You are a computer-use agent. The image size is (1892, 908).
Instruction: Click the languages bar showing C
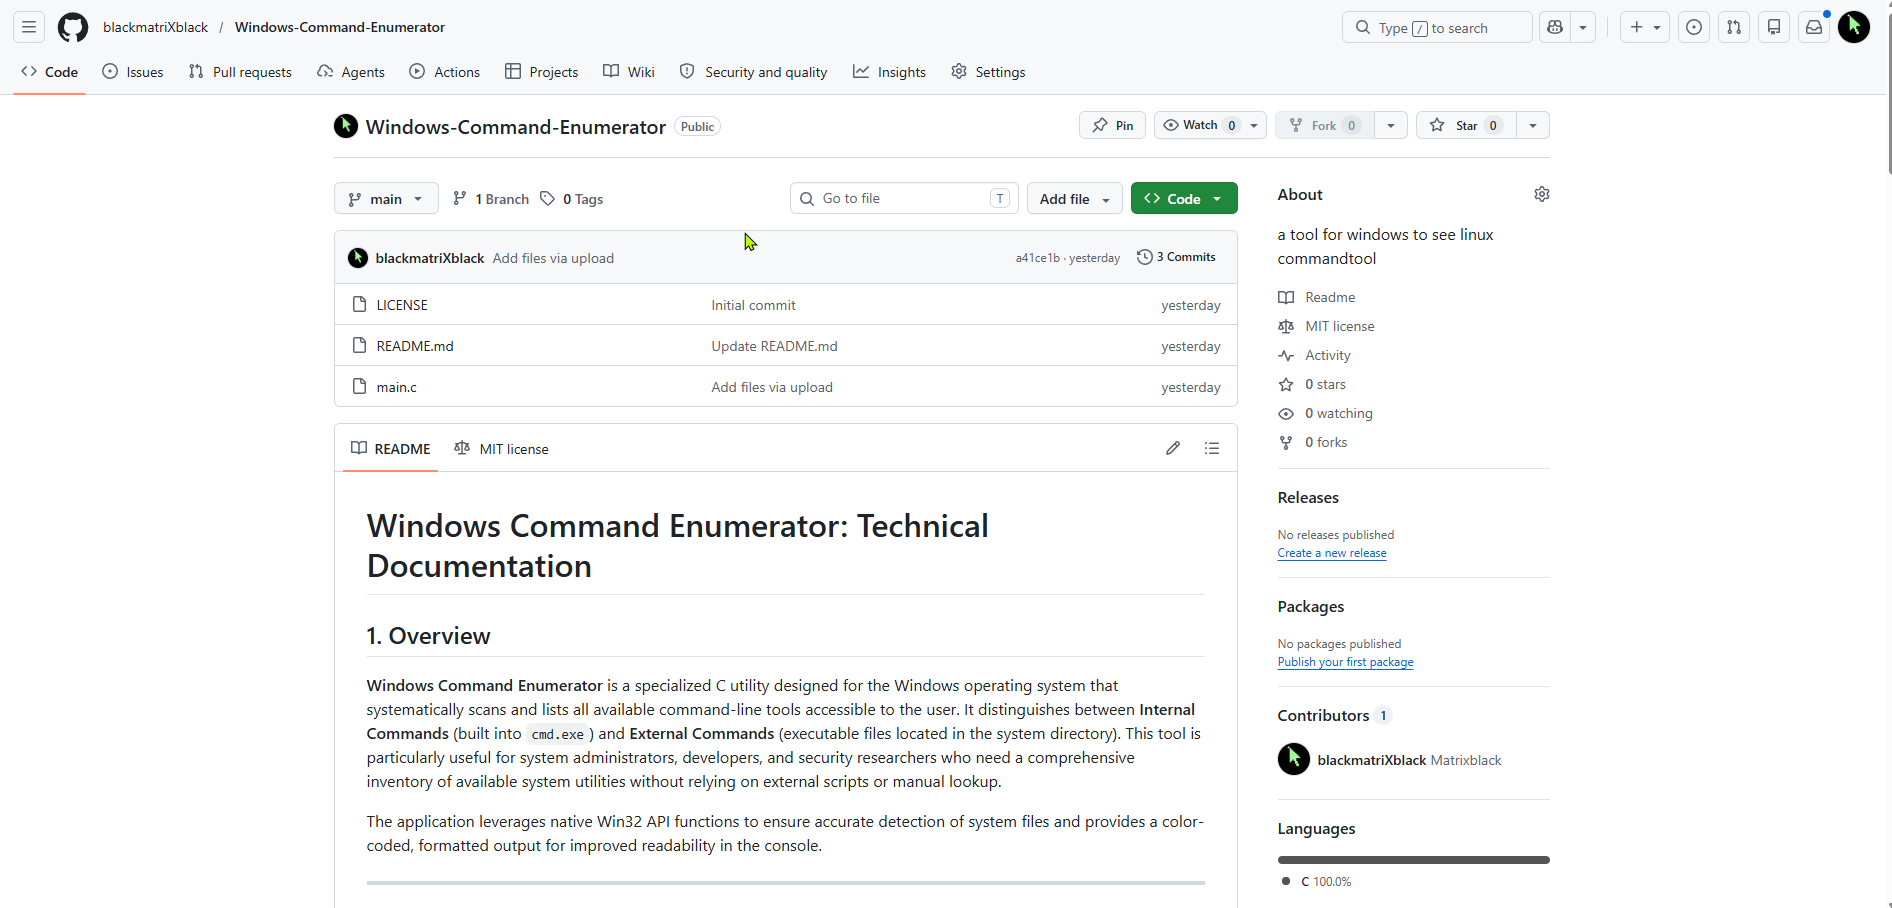click(x=1414, y=860)
